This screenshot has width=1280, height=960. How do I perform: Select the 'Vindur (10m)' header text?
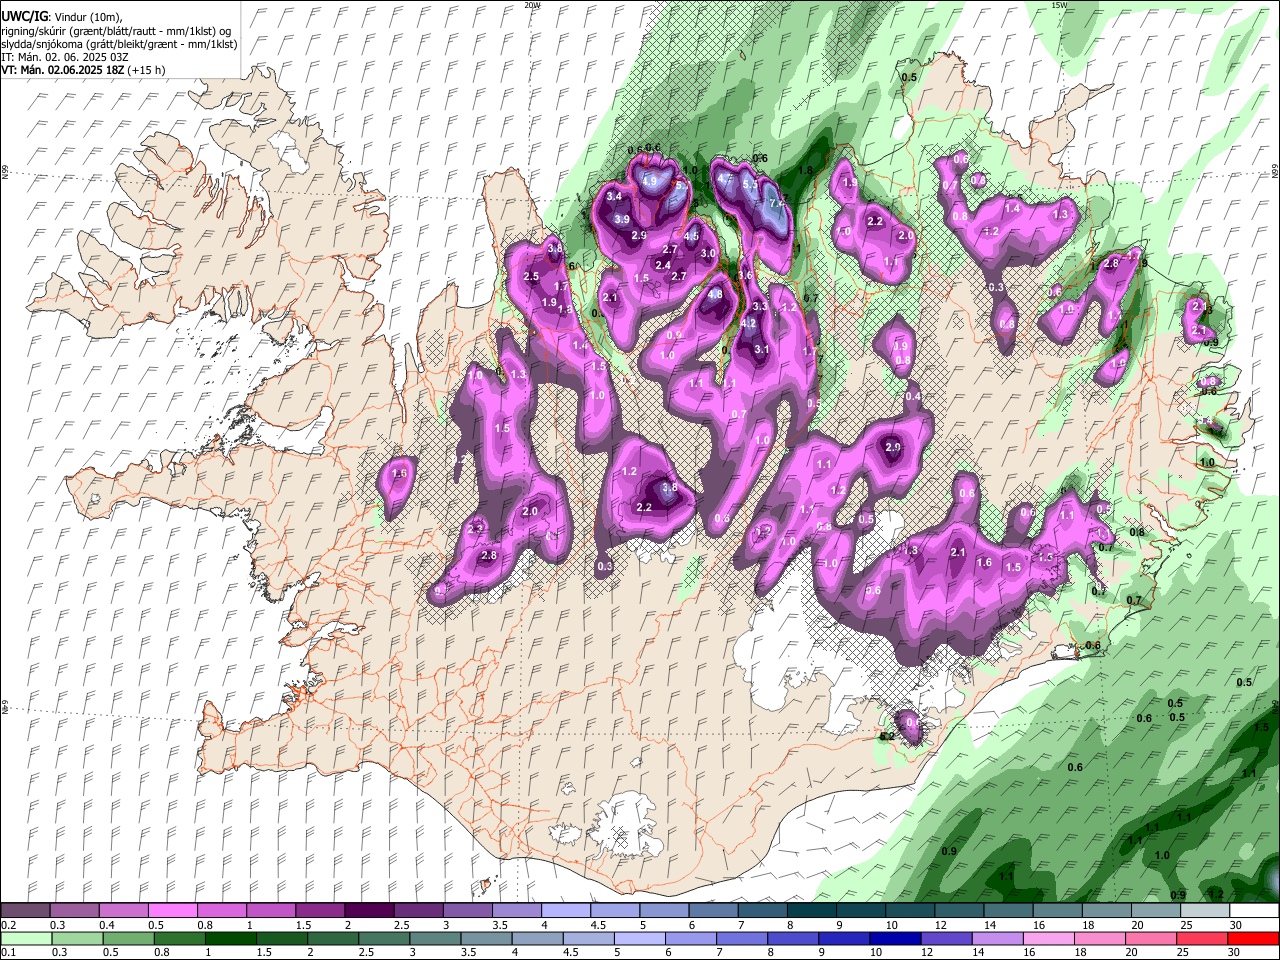click(x=86, y=17)
